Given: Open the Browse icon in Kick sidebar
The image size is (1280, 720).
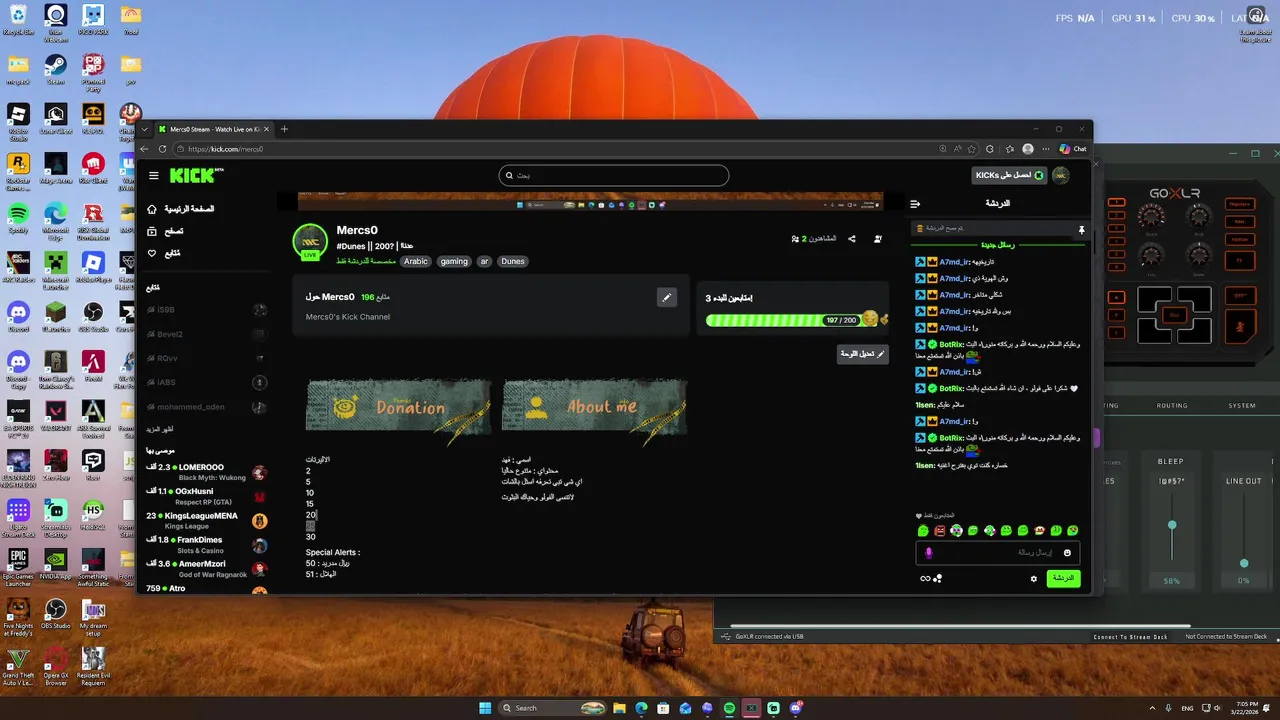Looking at the screenshot, I should point(152,231).
